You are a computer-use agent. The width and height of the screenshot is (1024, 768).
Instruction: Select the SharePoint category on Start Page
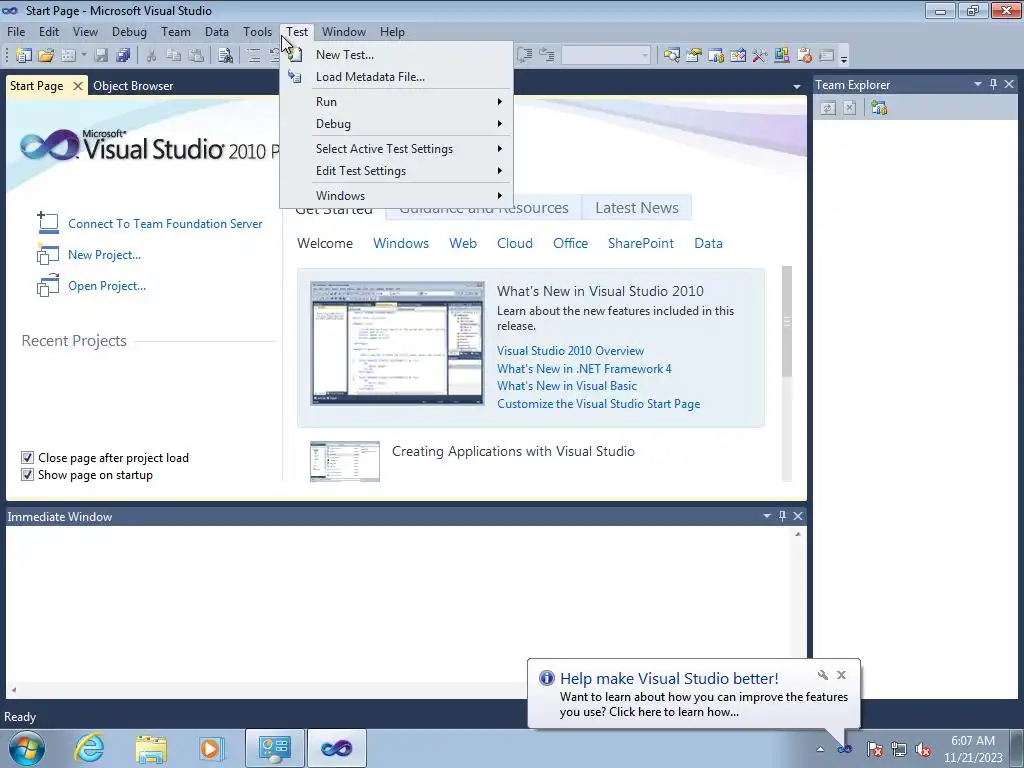click(x=641, y=244)
